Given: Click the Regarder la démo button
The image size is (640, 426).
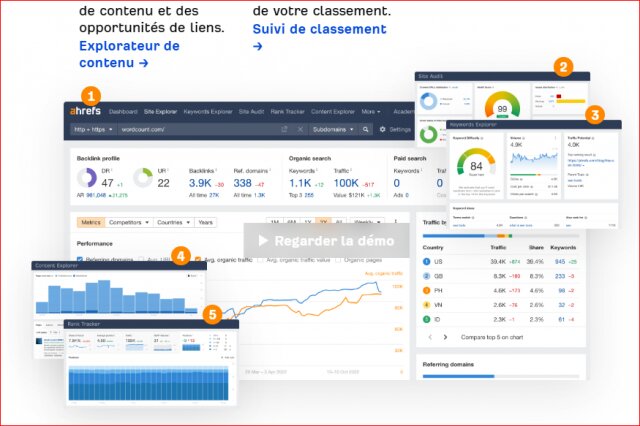Looking at the screenshot, I should coord(327,241).
